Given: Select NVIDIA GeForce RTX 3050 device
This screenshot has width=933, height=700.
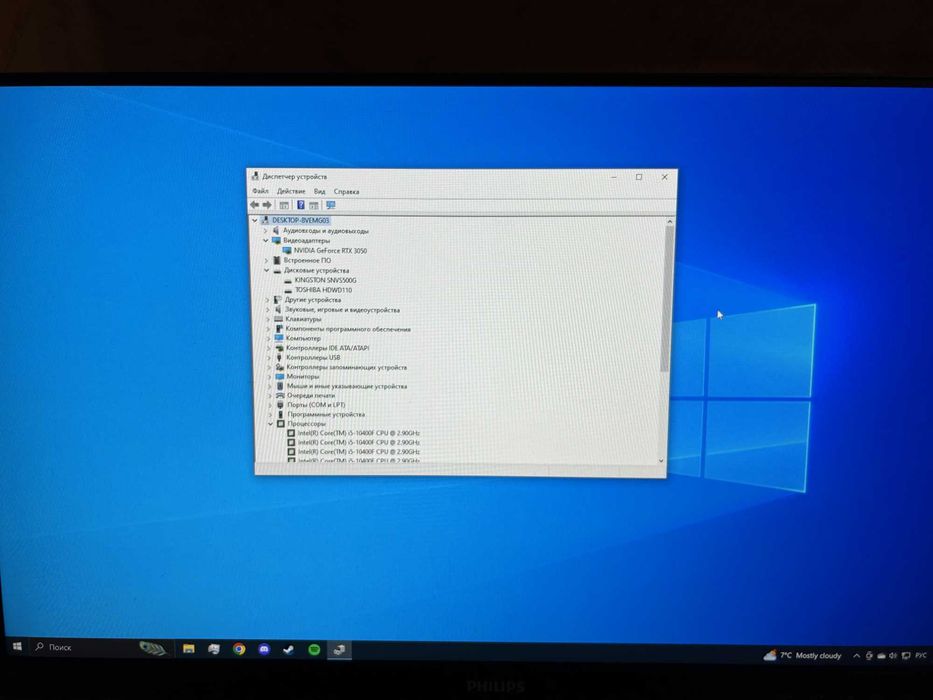Looking at the screenshot, I should pyautogui.click(x=330, y=251).
